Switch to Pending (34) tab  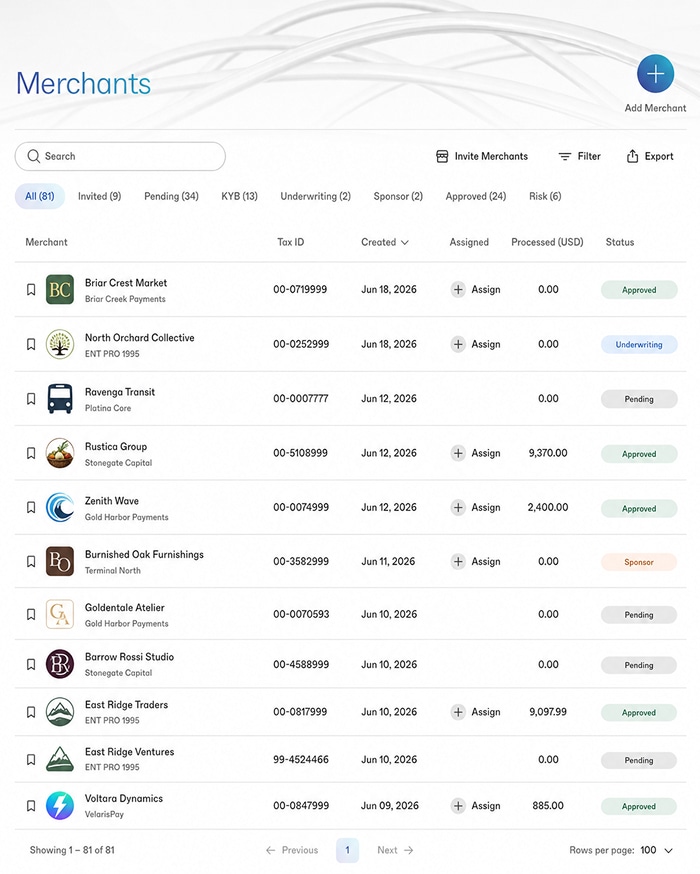tap(171, 196)
